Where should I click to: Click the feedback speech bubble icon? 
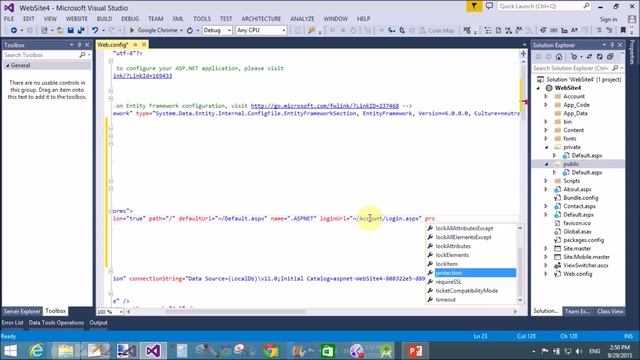tap(489, 6)
